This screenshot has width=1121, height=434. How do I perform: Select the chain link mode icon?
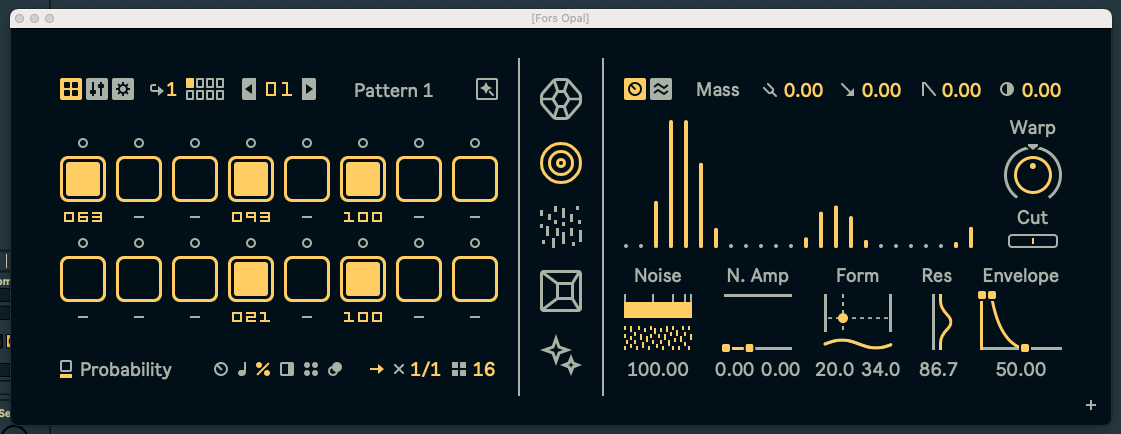coord(335,370)
